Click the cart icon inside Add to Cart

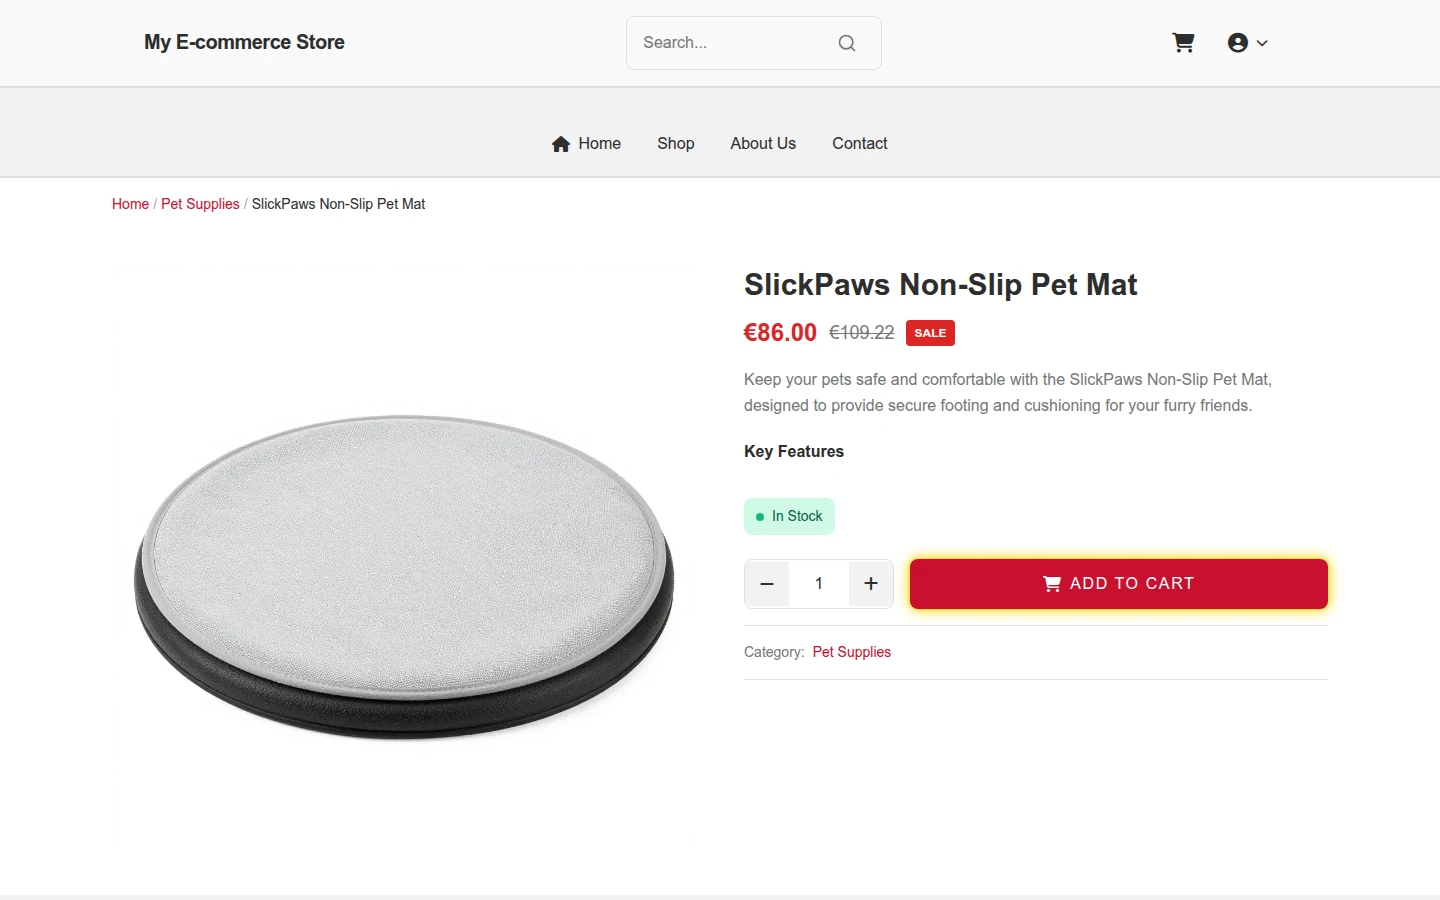(1052, 584)
